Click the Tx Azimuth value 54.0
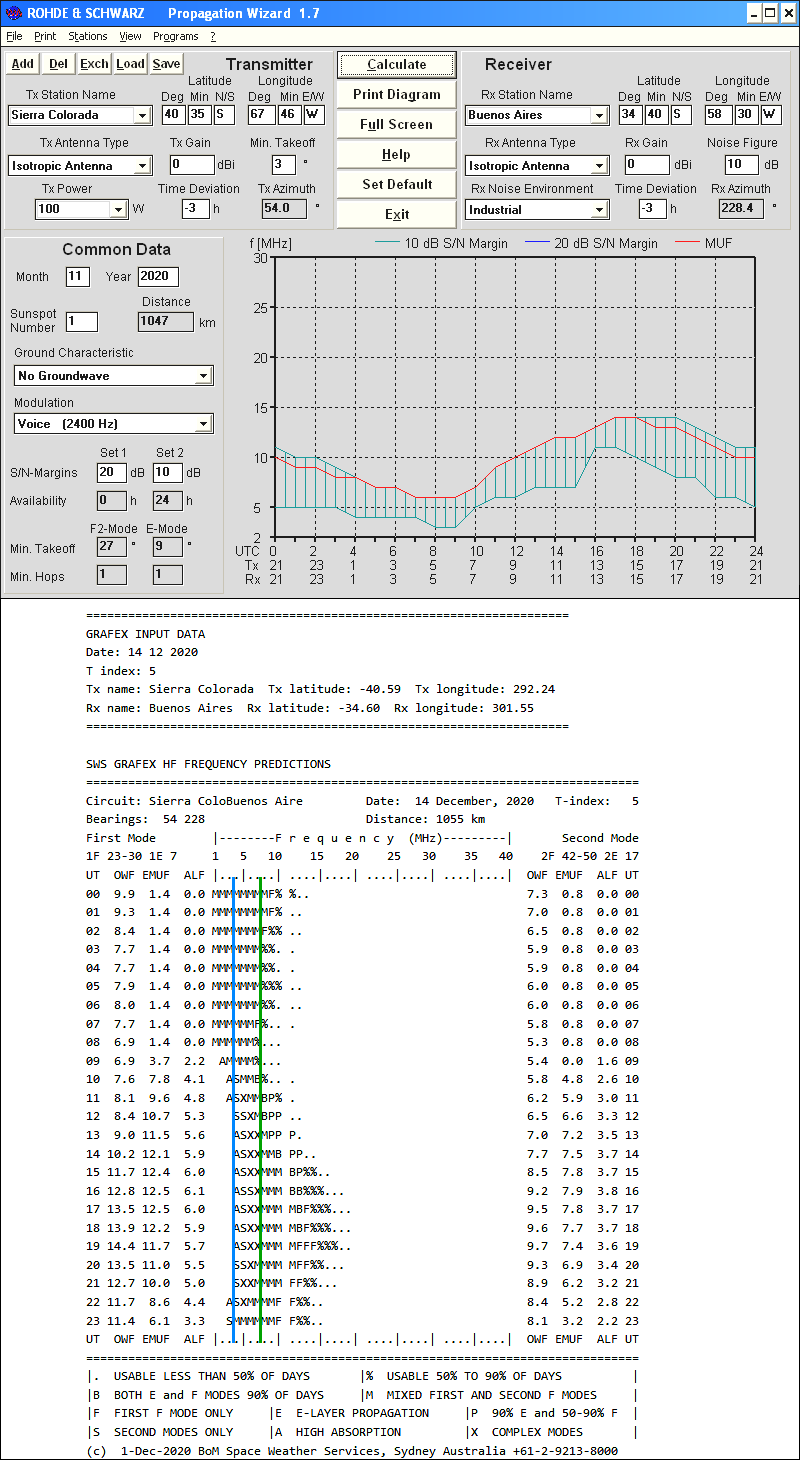 point(286,208)
